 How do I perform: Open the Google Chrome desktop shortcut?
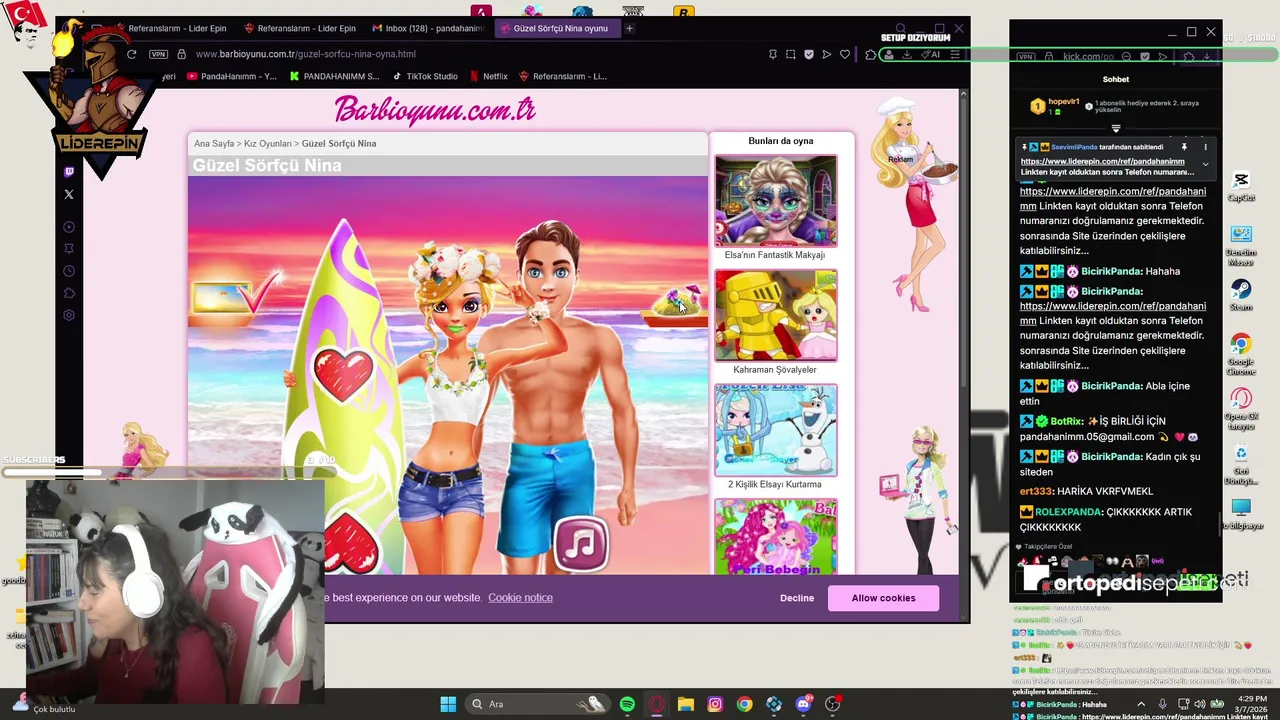1241,355
